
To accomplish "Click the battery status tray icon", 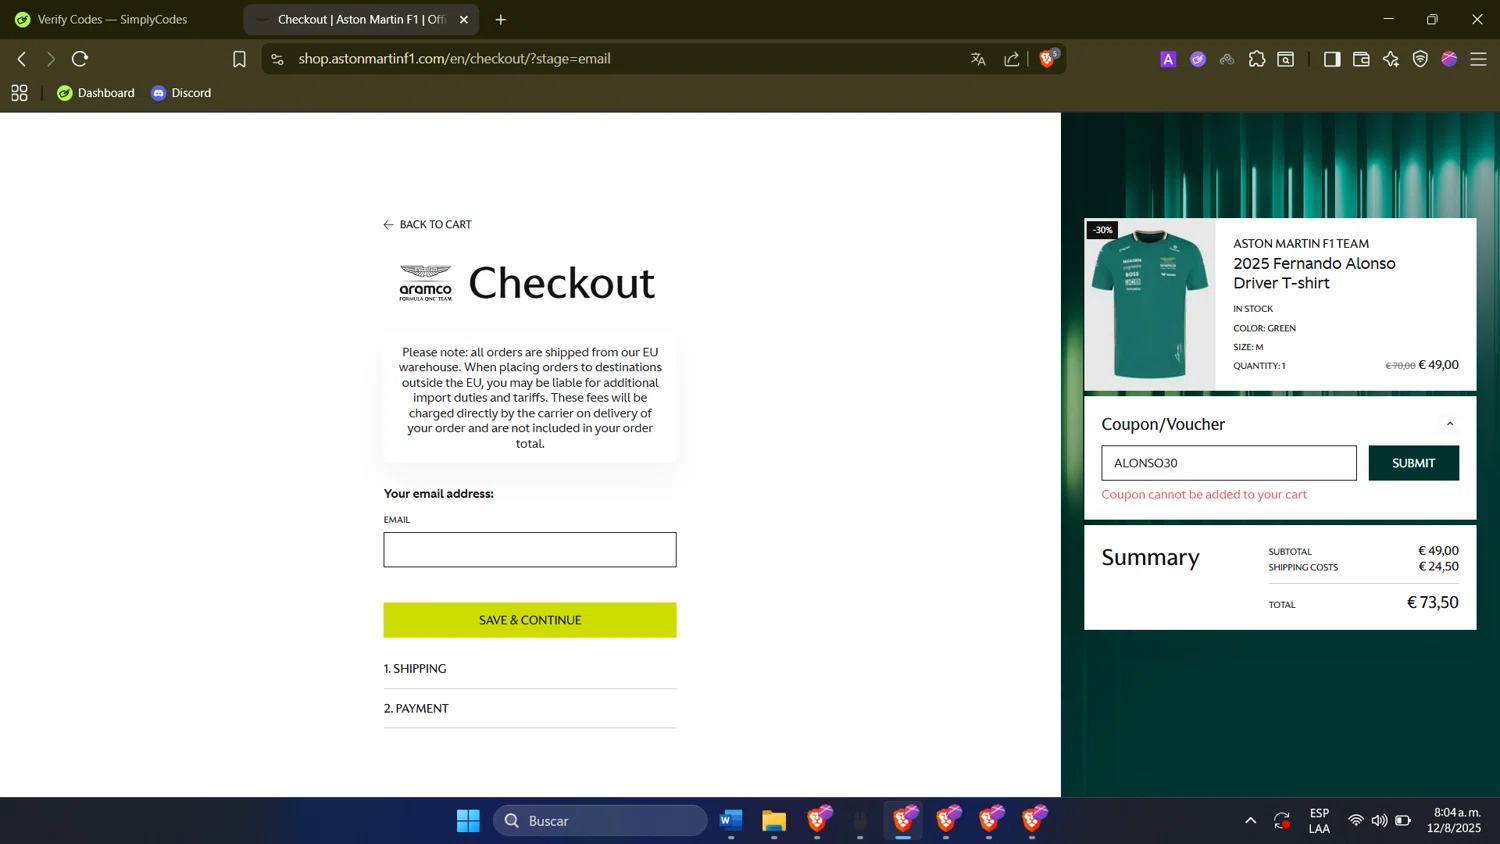I will [1403, 821].
